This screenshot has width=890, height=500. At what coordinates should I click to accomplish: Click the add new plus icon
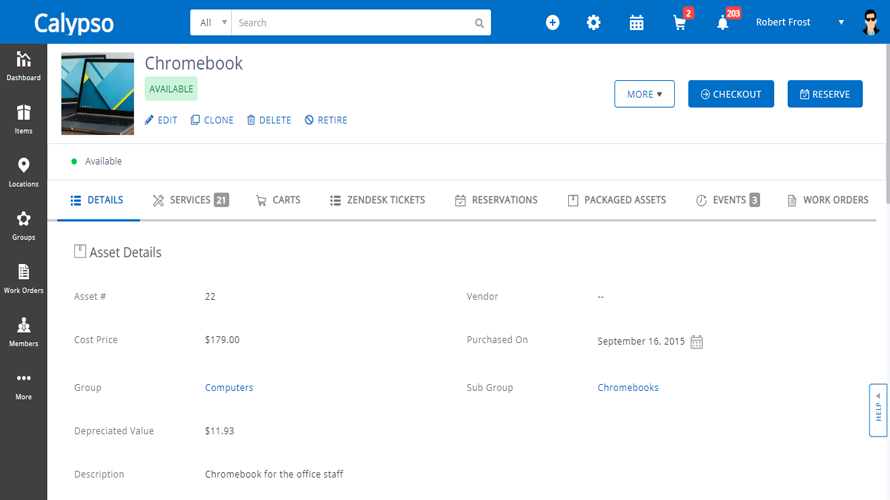tap(553, 22)
